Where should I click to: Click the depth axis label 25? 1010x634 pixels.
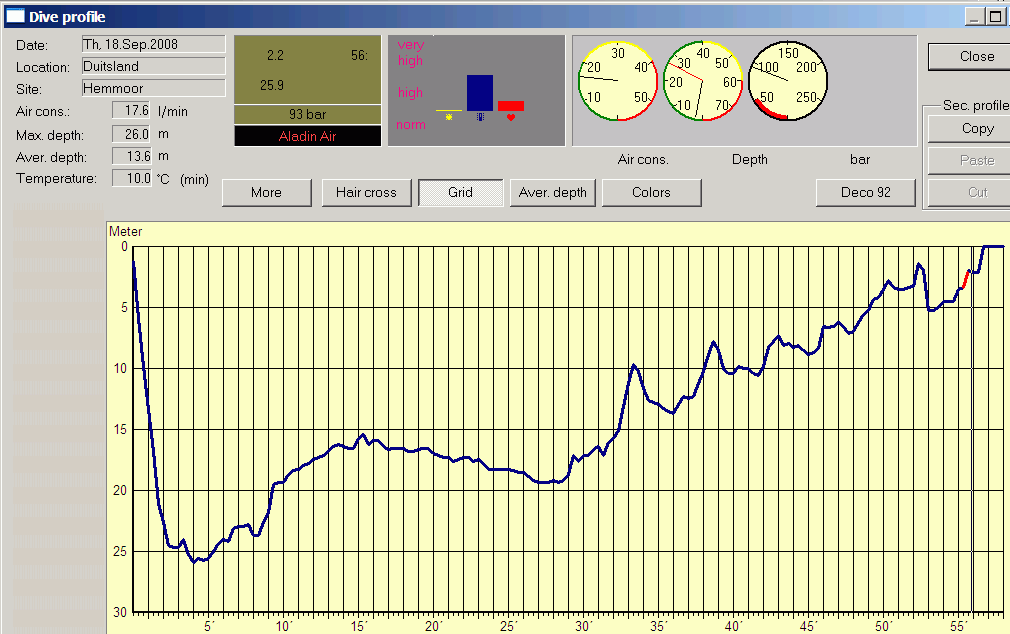120,552
